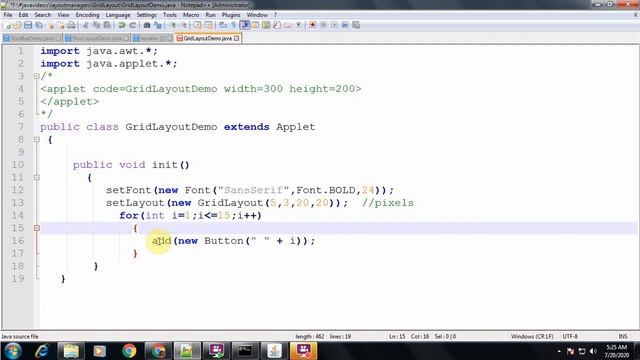Screen dimensions: 640x360
Task: Print the document using toolbar icon
Action: pyautogui.click(x=71, y=25)
